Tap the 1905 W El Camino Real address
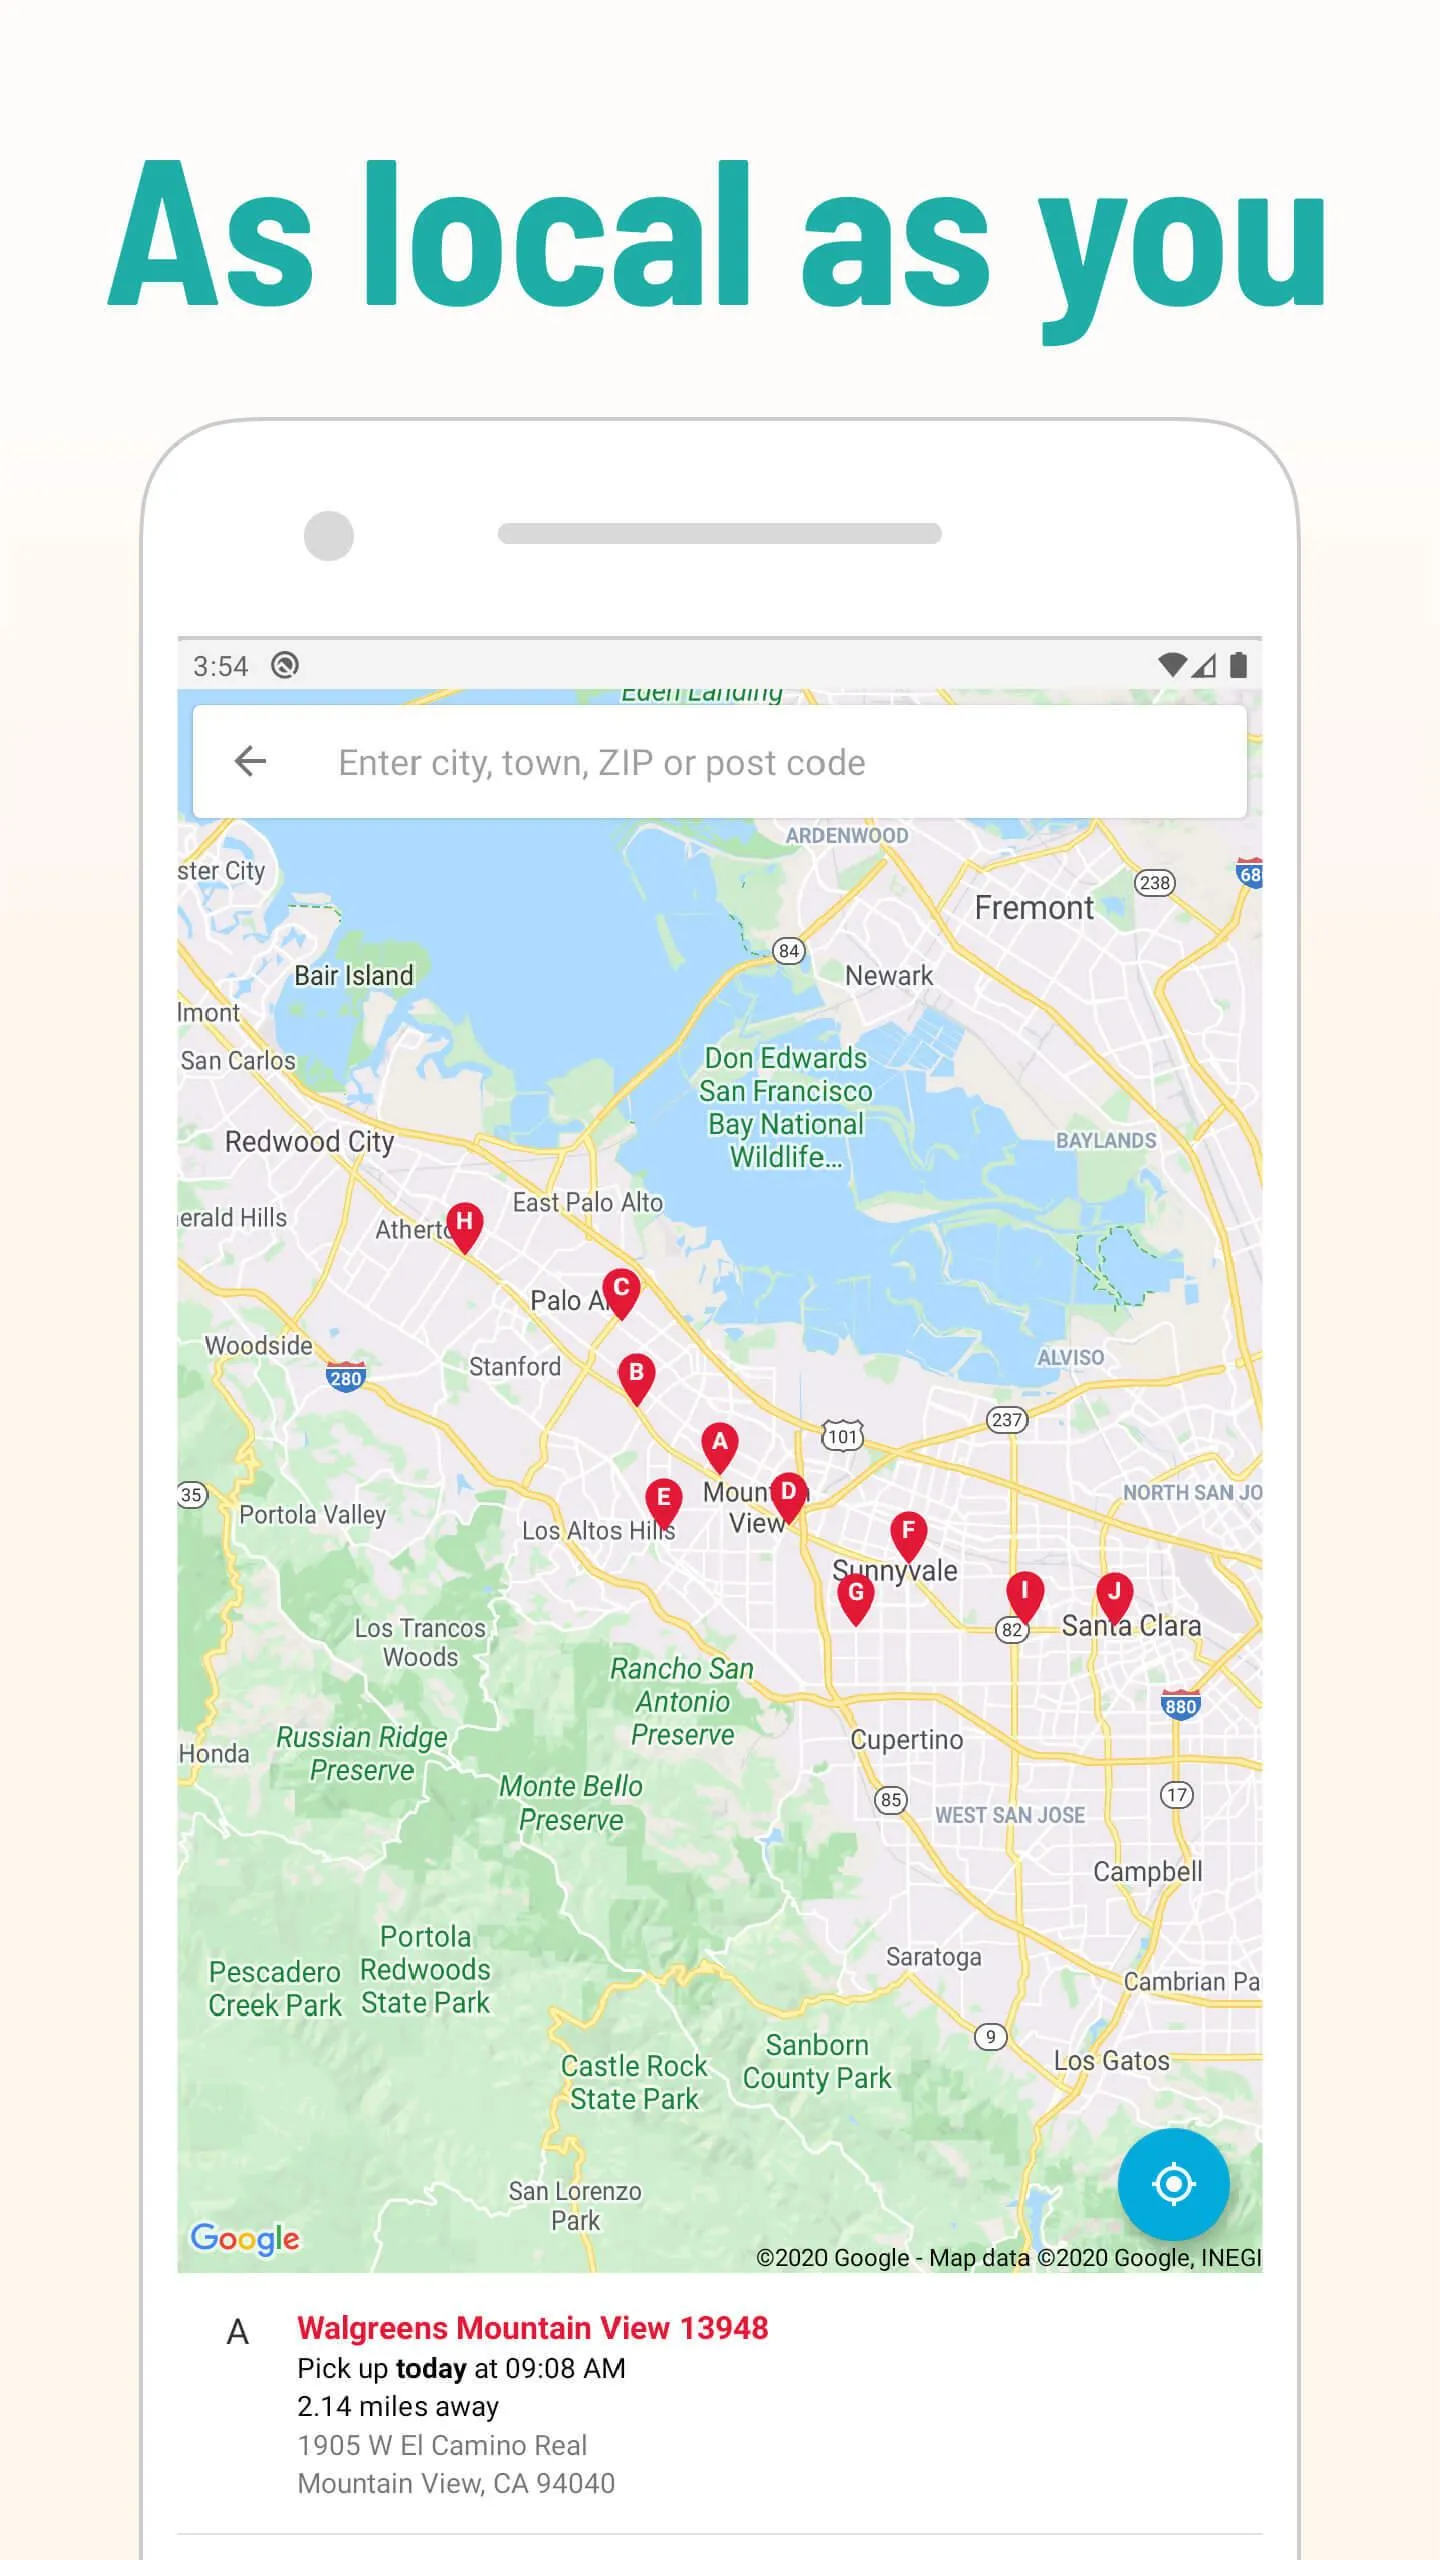The height and width of the screenshot is (2560, 1440). point(442,2445)
